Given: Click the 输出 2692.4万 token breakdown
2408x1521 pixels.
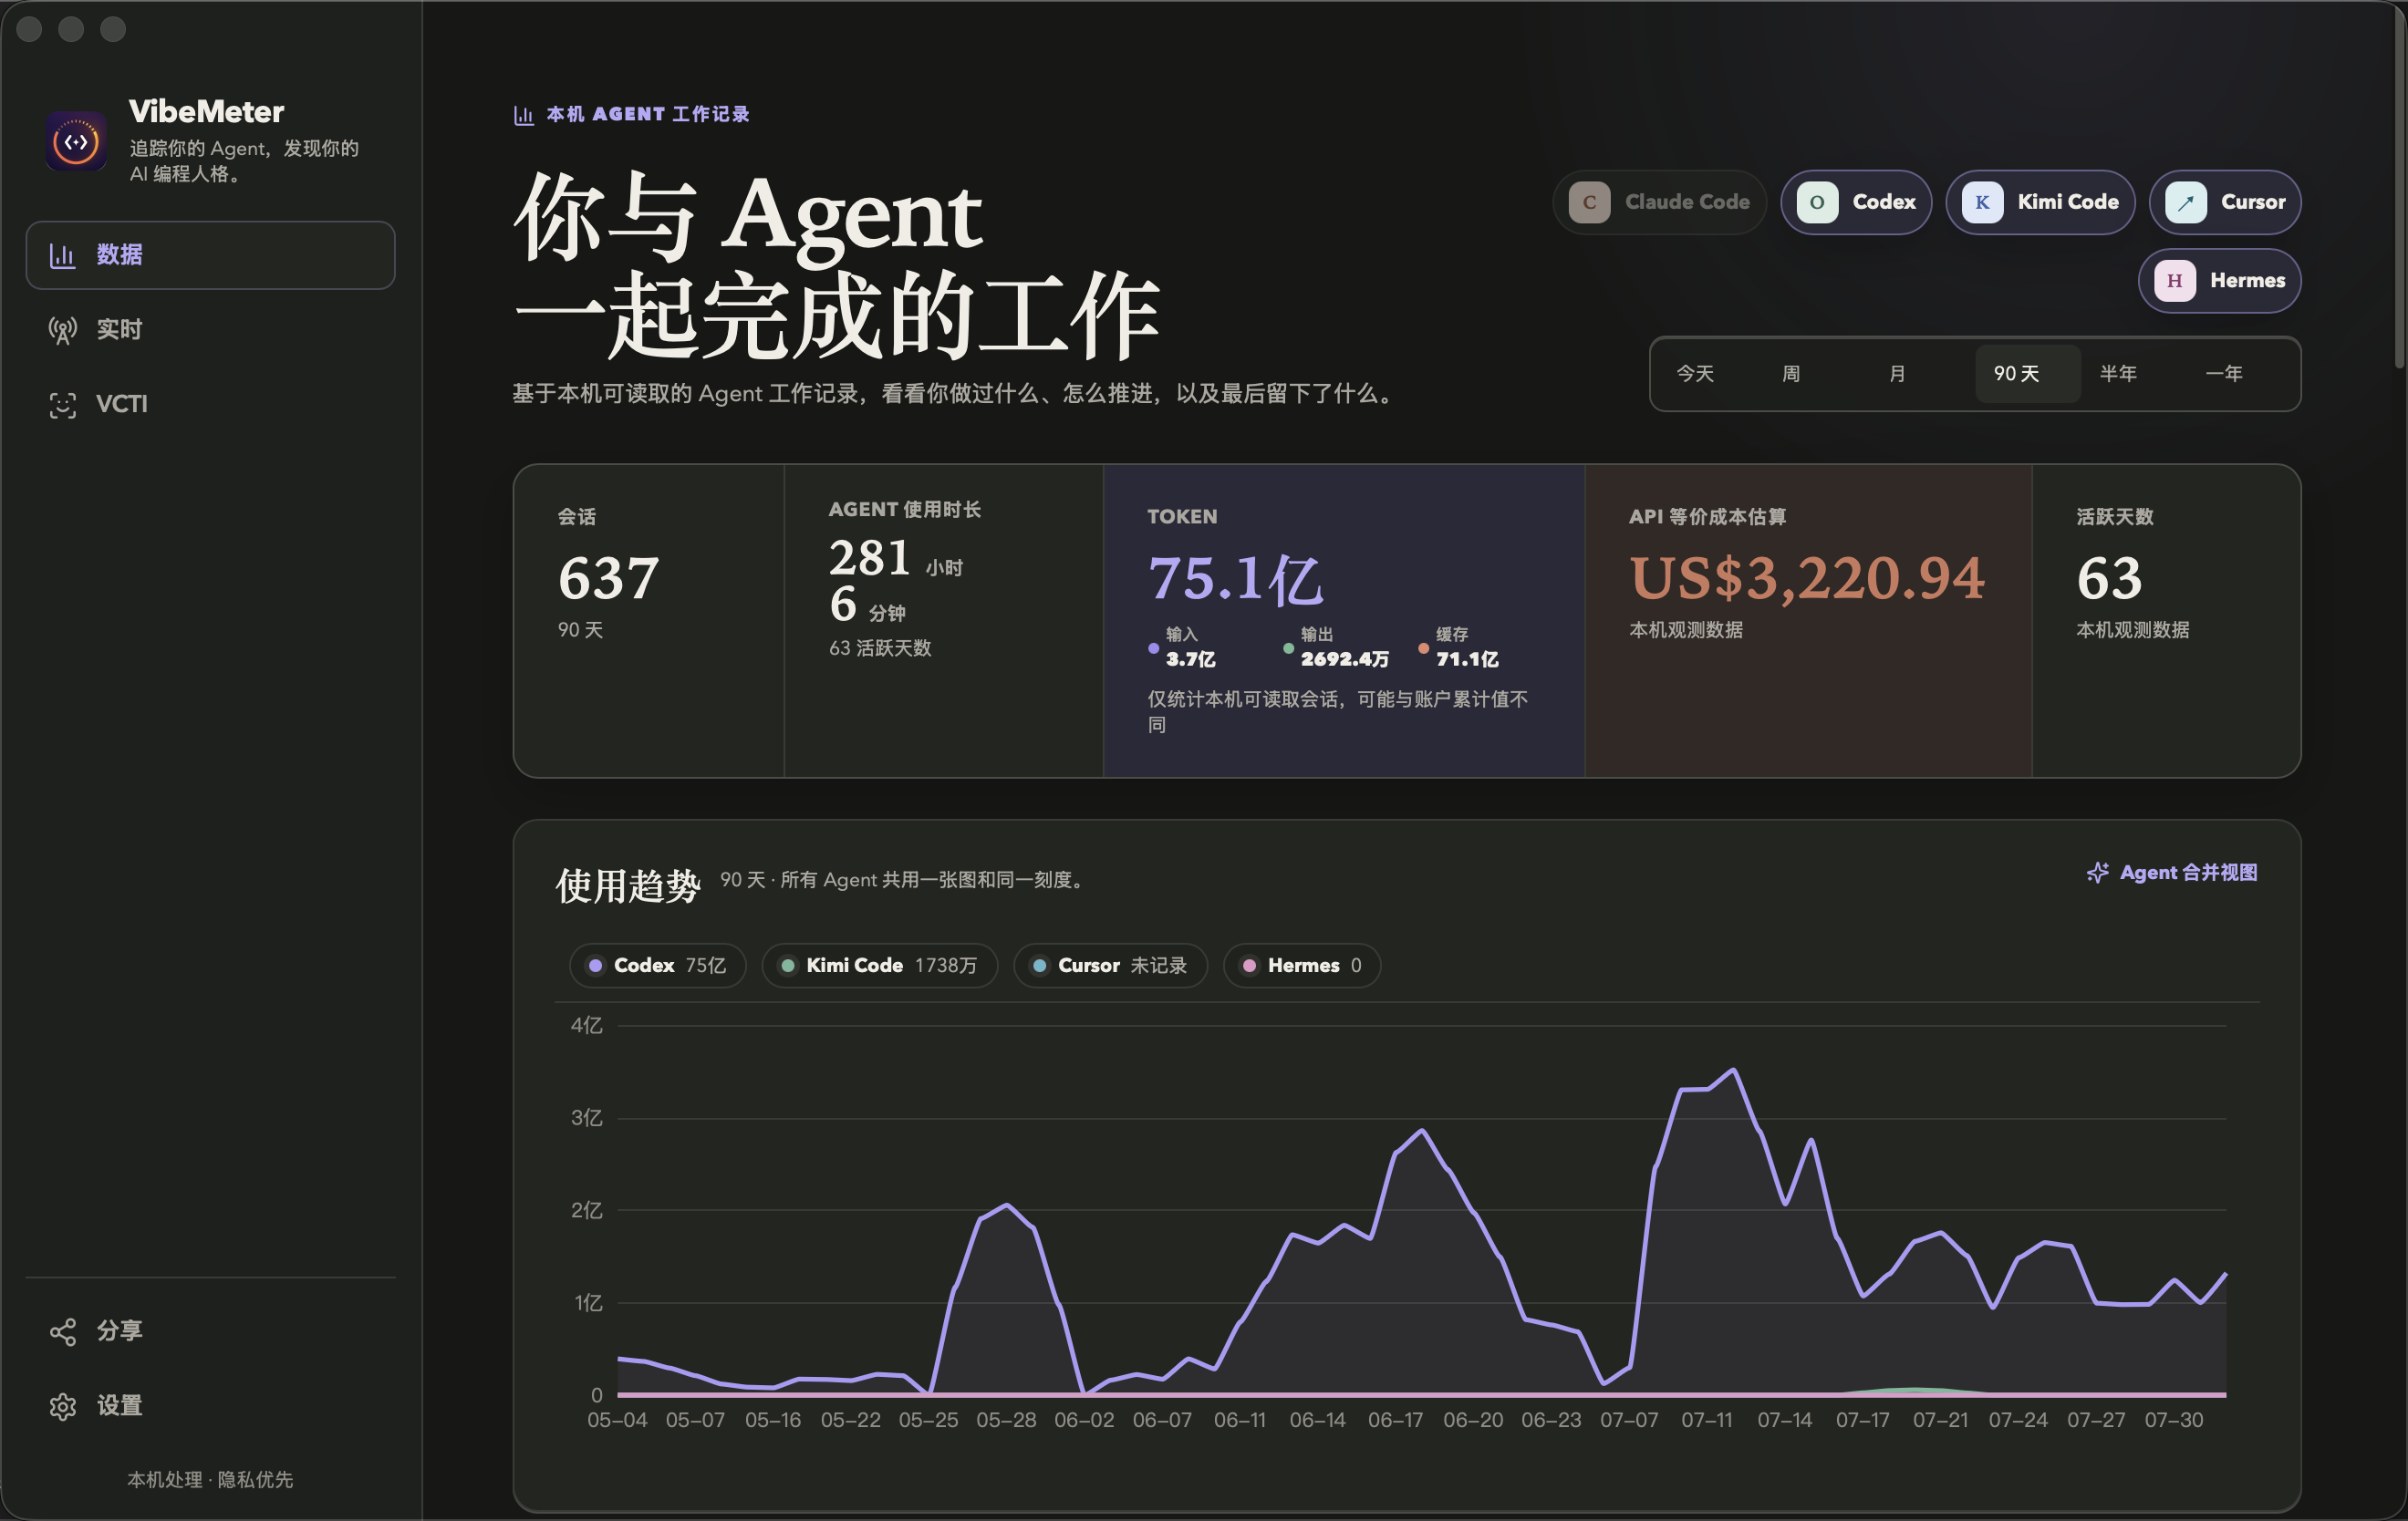Looking at the screenshot, I should (1336, 648).
